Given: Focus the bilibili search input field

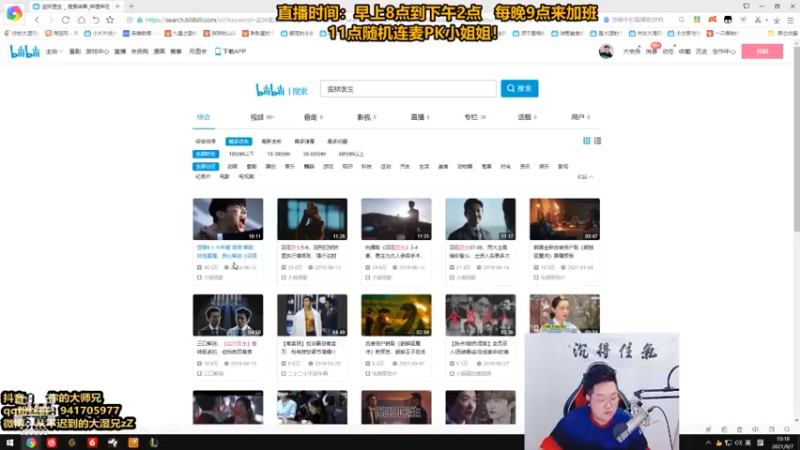Looking at the screenshot, I should pyautogui.click(x=408, y=89).
